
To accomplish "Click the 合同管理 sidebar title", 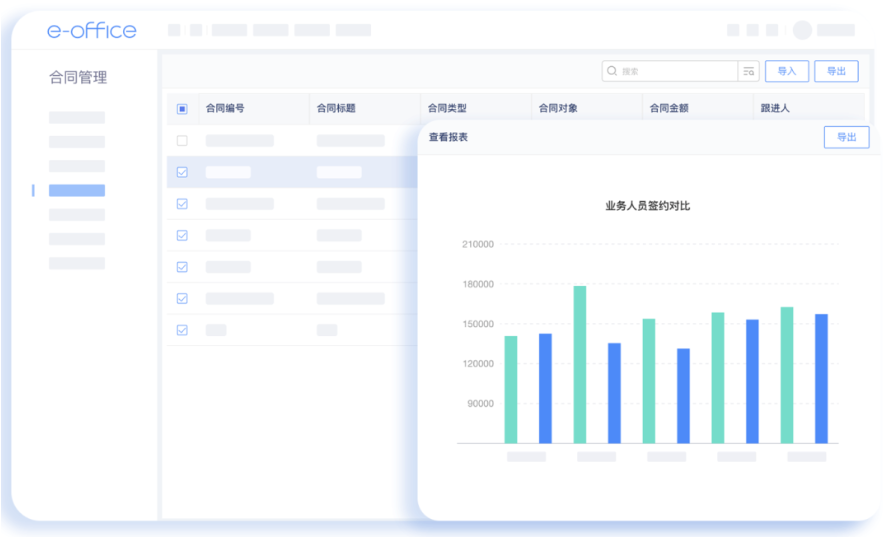I will tap(78, 77).
